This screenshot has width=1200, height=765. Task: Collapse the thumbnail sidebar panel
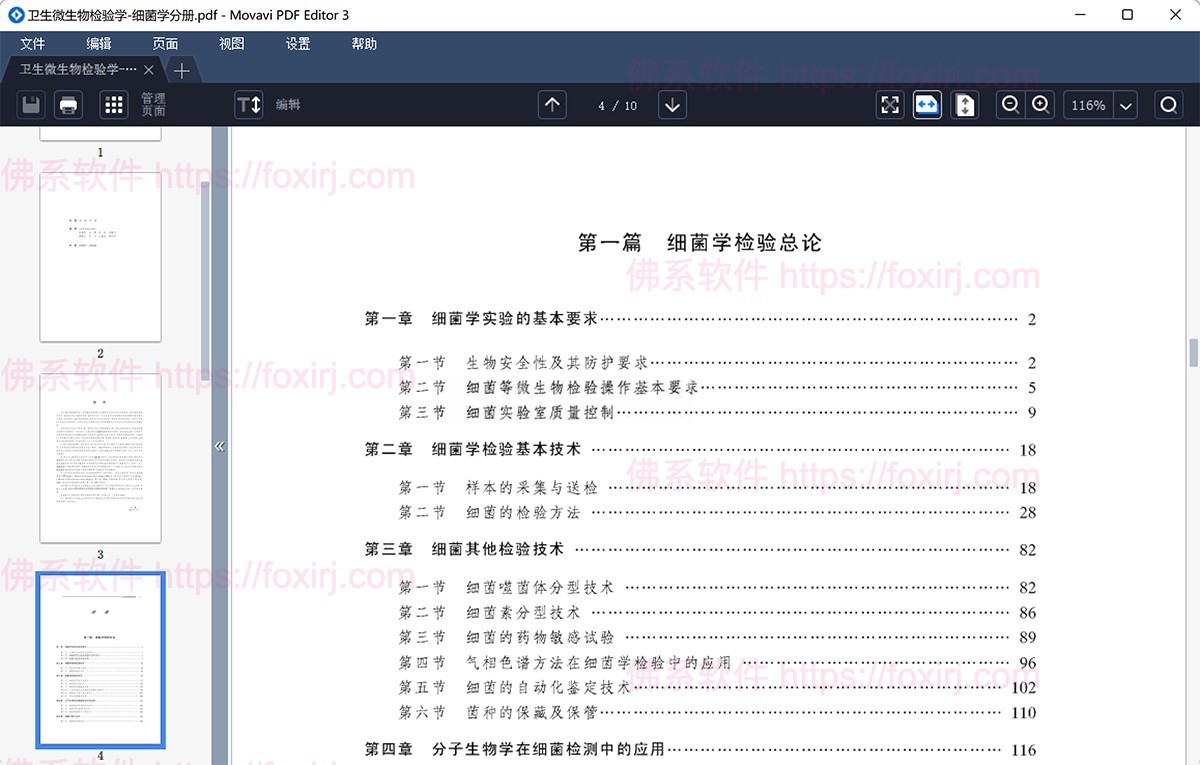(x=220, y=446)
